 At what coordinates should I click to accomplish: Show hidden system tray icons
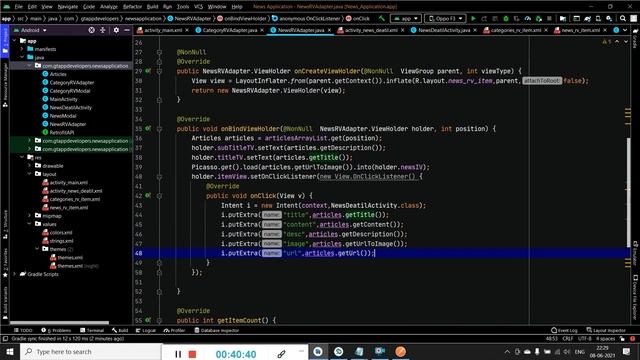point(507,351)
